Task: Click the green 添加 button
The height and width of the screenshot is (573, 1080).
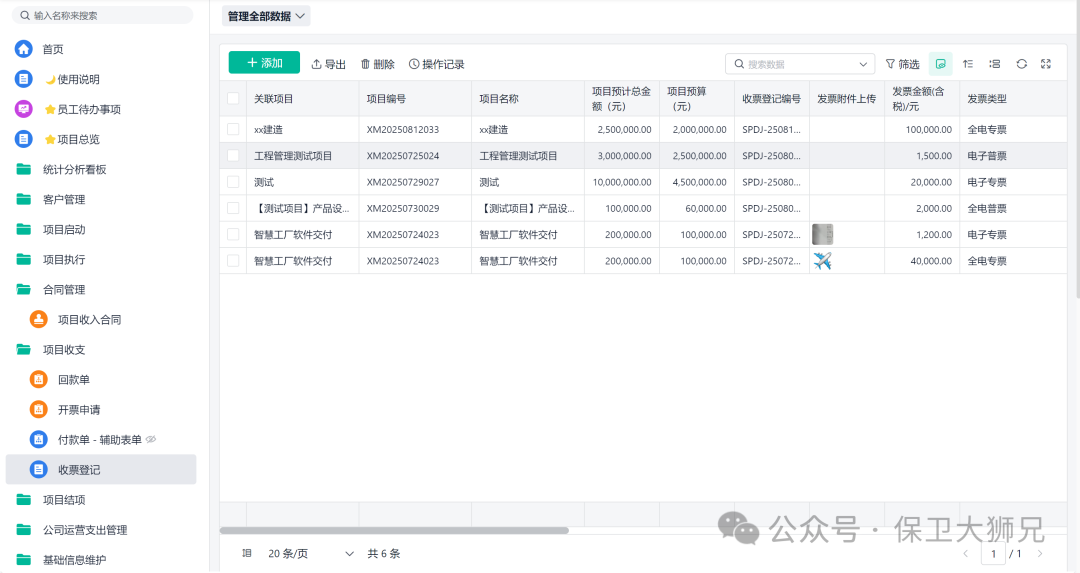Action: pyautogui.click(x=264, y=63)
